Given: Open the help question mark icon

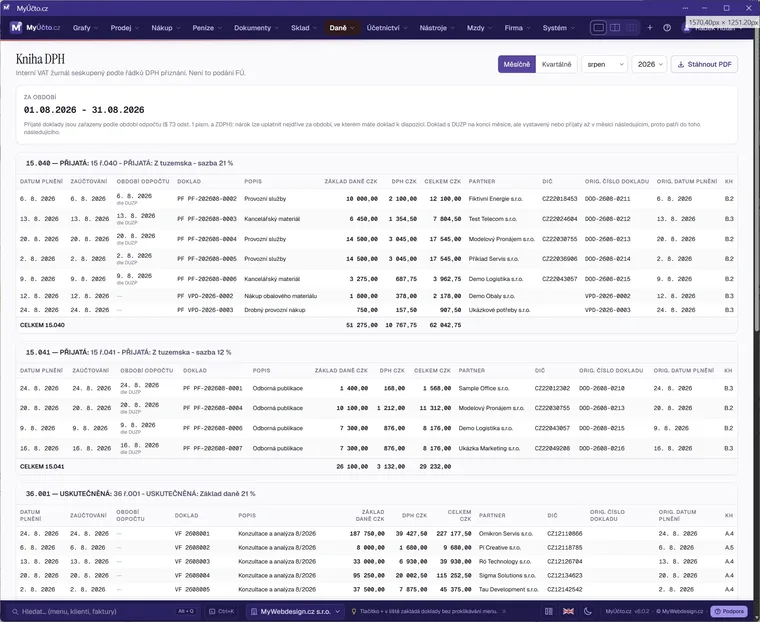Looking at the screenshot, I should point(667,28).
